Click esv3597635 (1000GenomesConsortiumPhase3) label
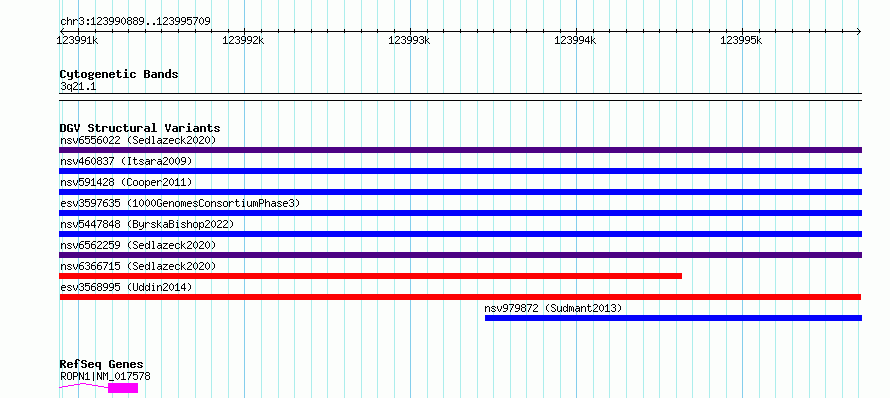Viewport: 890px width, 398px height. (180, 203)
